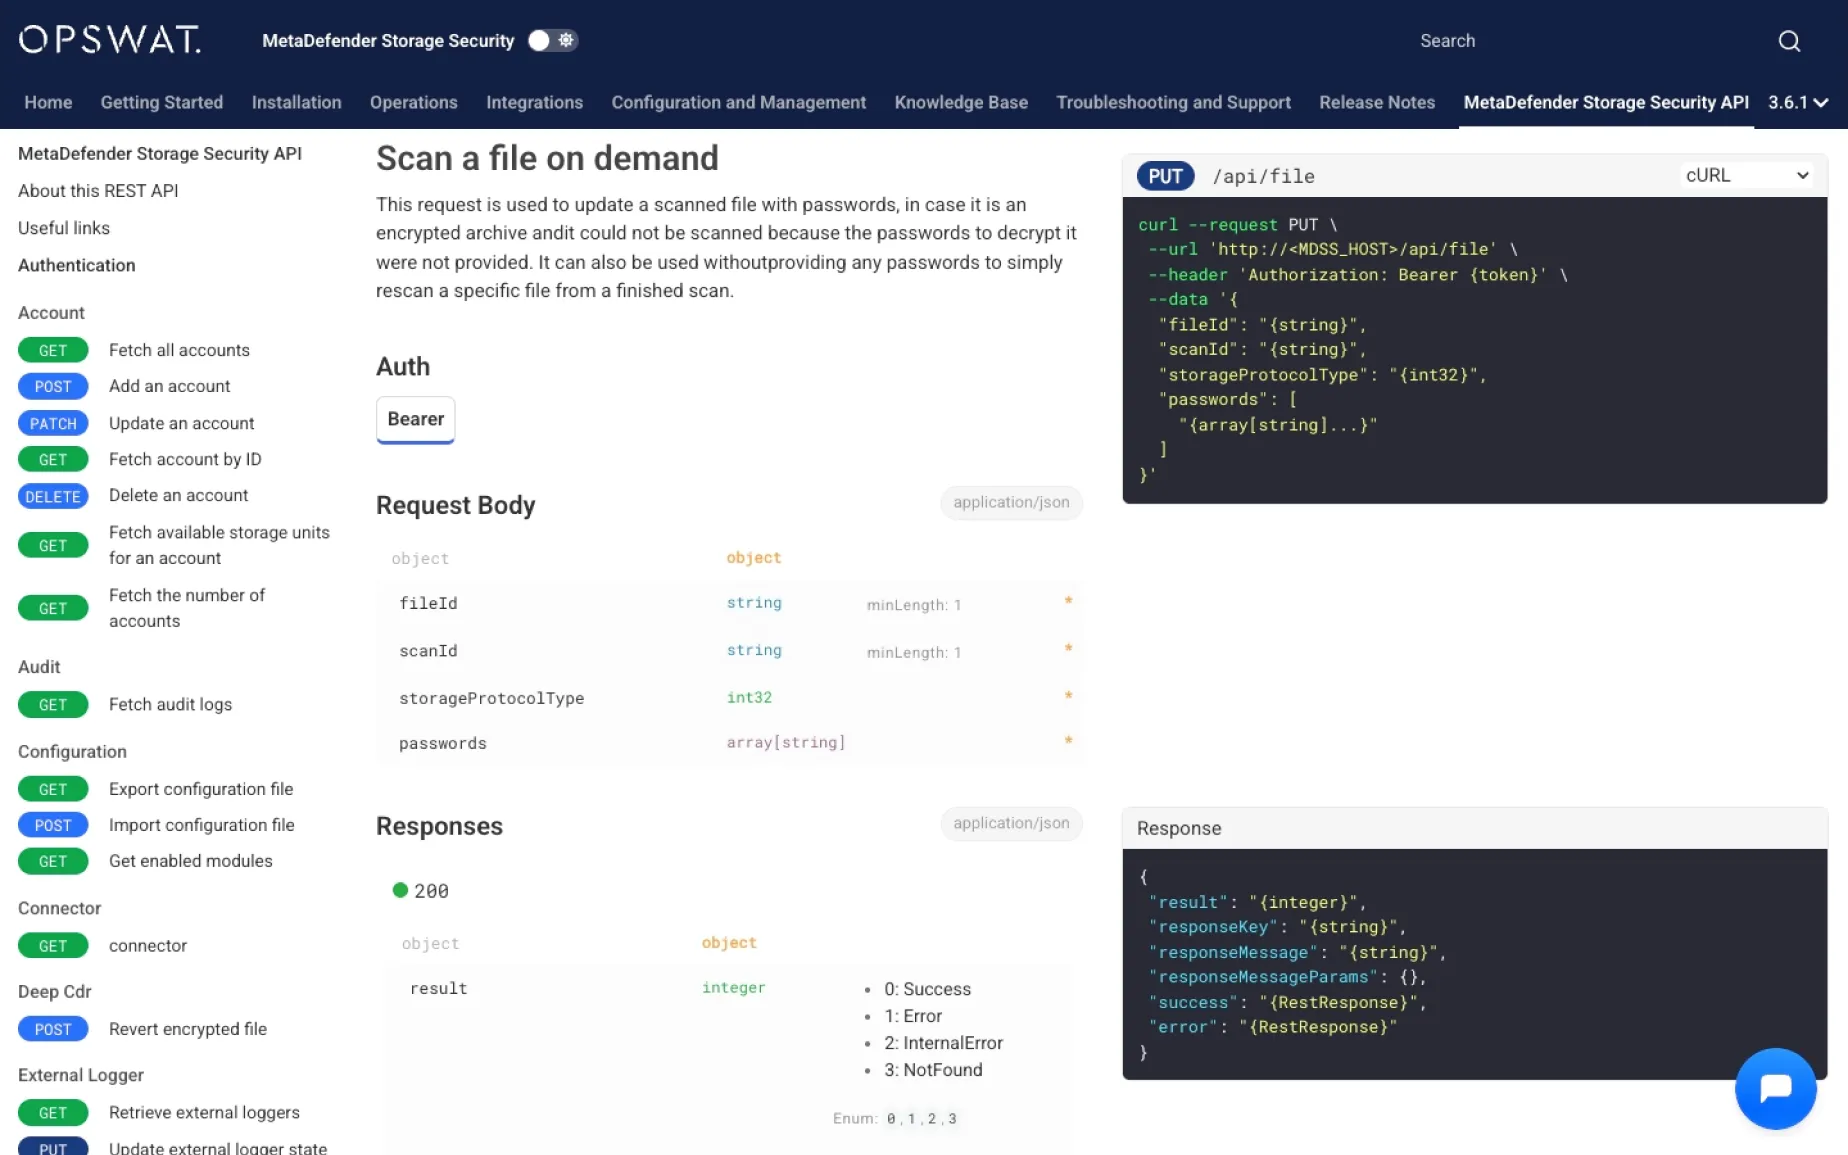Open the Fetch audit logs link

point(170,704)
